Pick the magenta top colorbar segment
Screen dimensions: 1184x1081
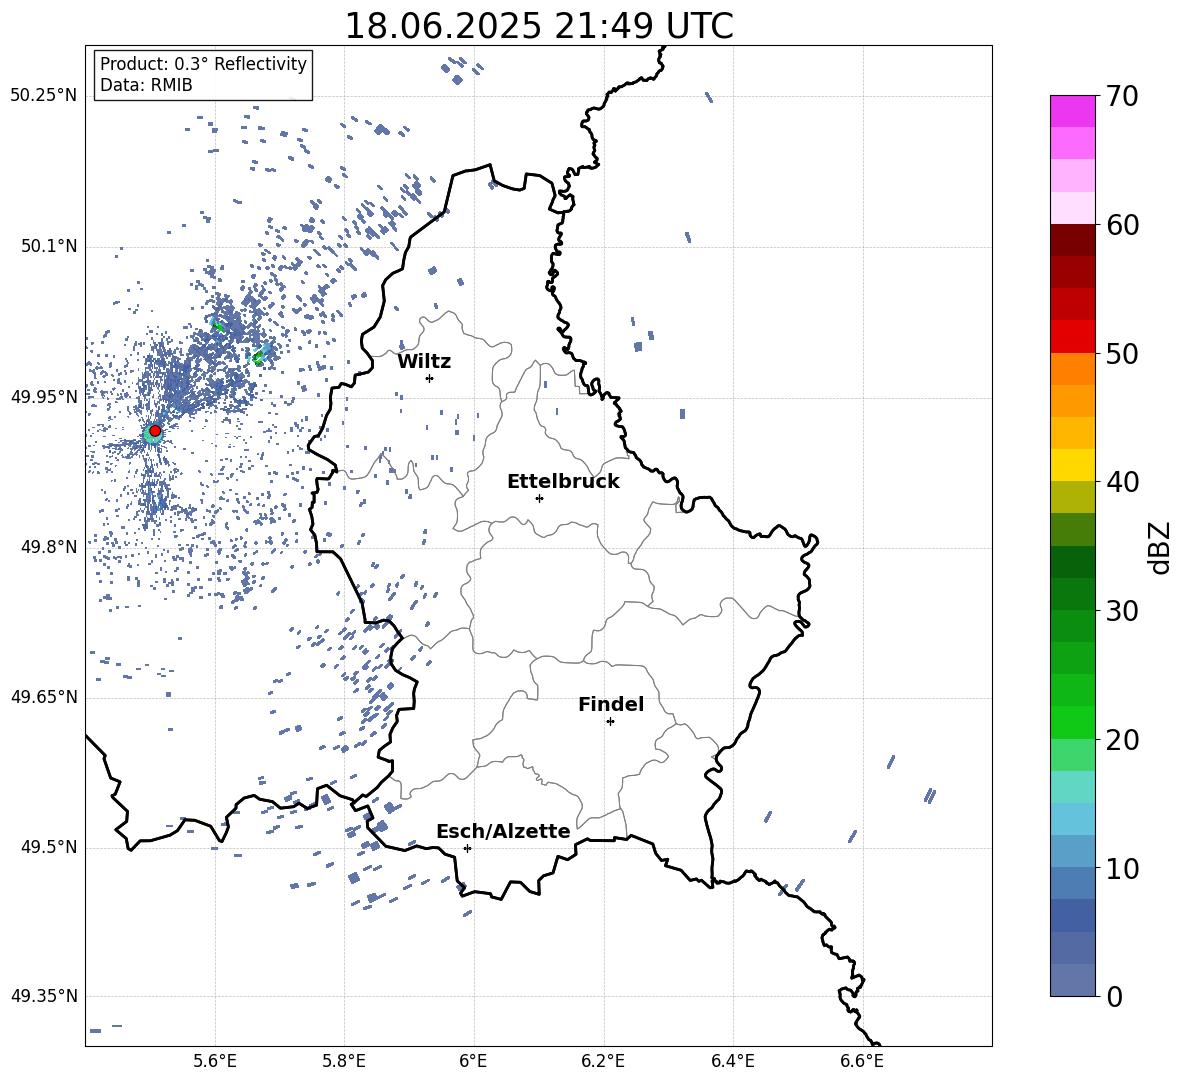click(x=1072, y=112)
